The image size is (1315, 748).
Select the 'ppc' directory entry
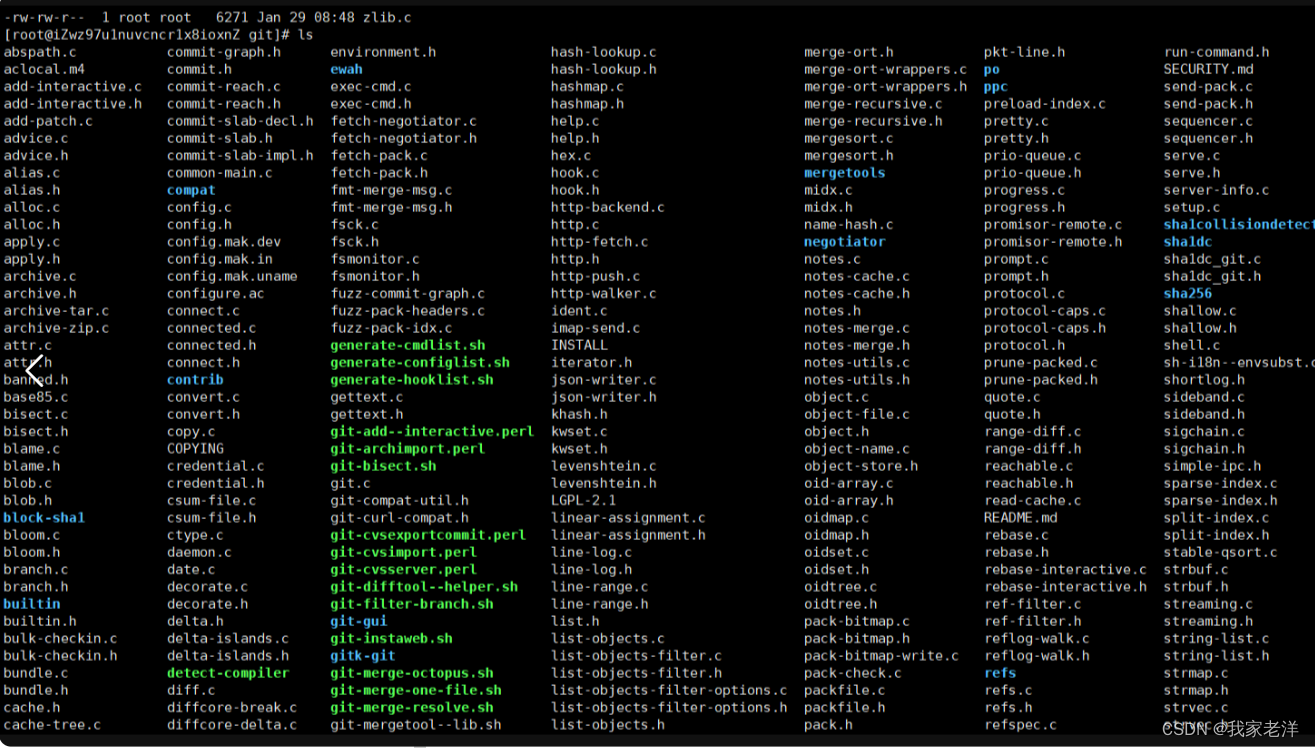pyautogui.click(x=996, y=87)
